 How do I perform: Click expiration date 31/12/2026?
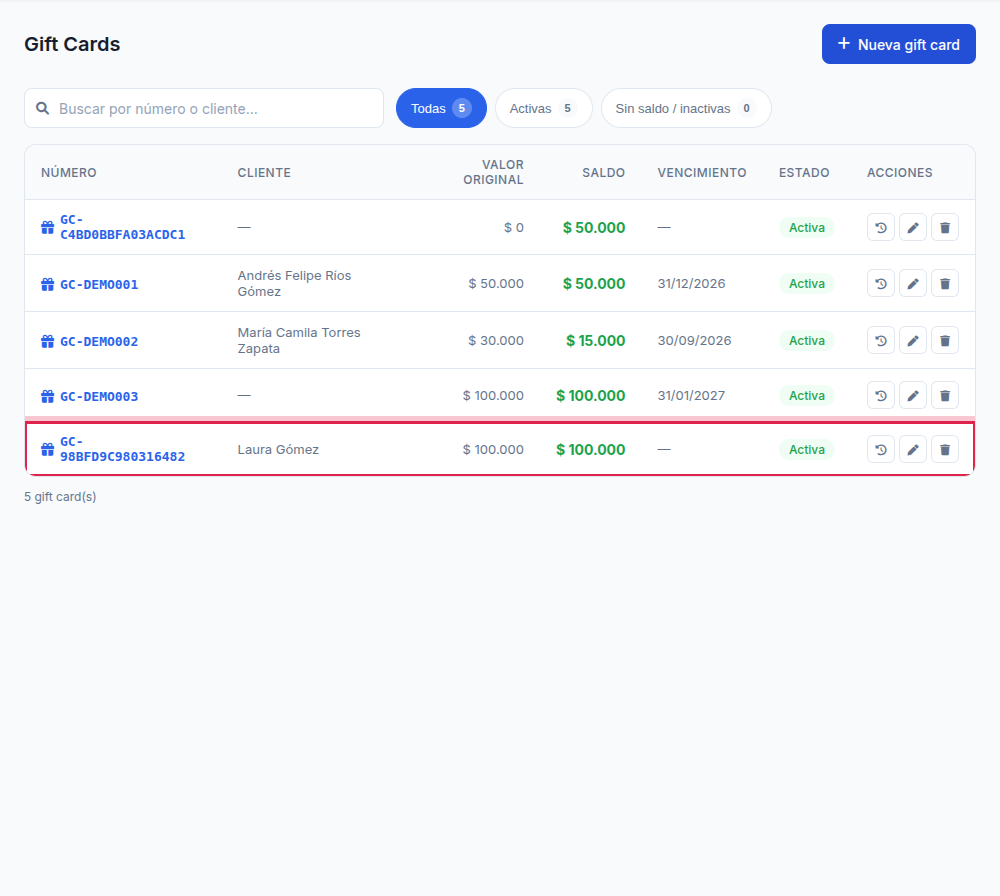[691, 284]
